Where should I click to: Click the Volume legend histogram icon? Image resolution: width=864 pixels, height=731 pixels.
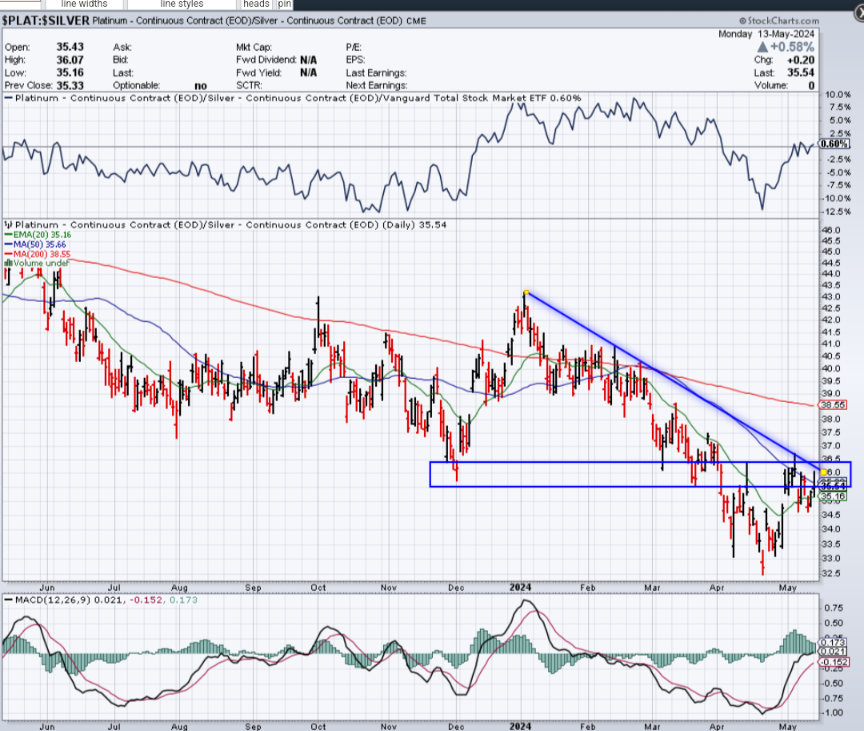click(x=7, y=264)
